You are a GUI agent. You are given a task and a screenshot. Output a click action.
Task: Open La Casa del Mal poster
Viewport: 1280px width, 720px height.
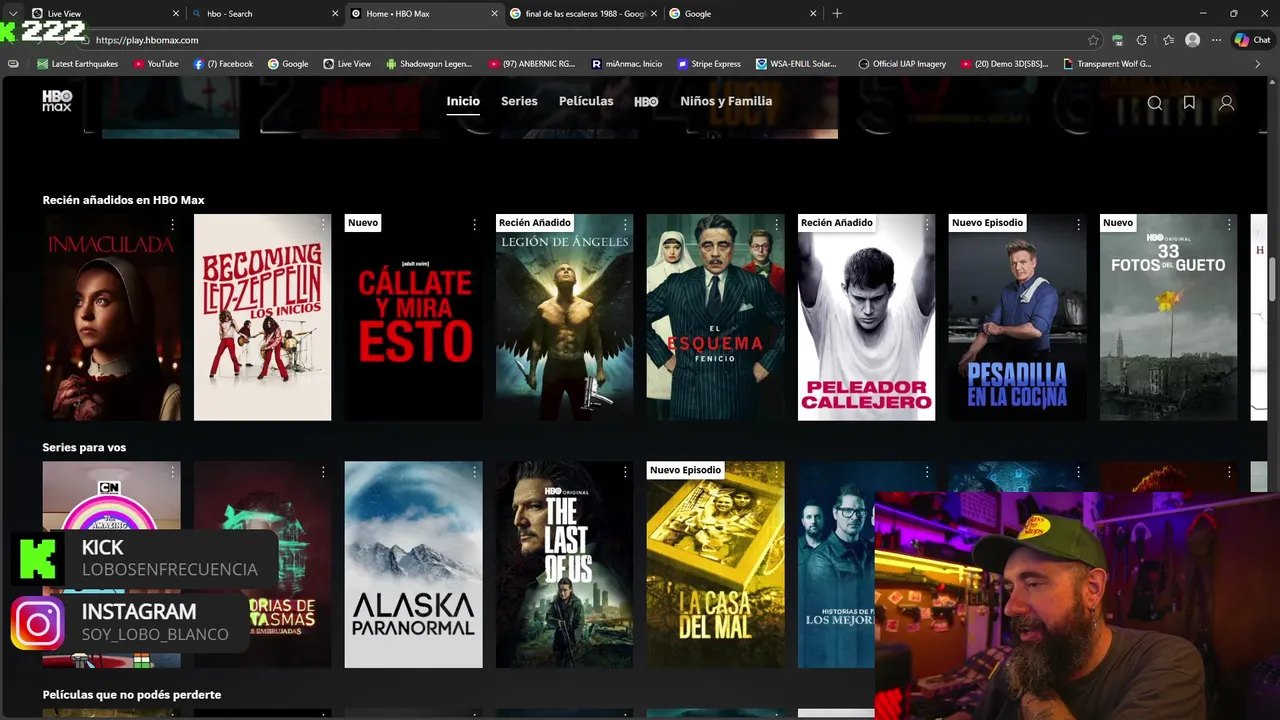715,564
